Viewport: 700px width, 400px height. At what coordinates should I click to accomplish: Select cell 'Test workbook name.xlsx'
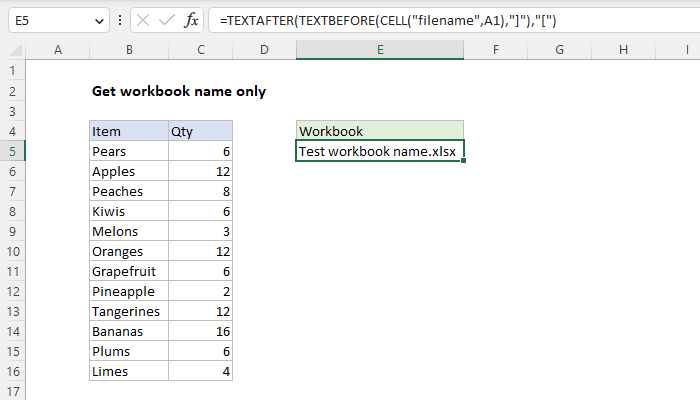click(380, 151)
